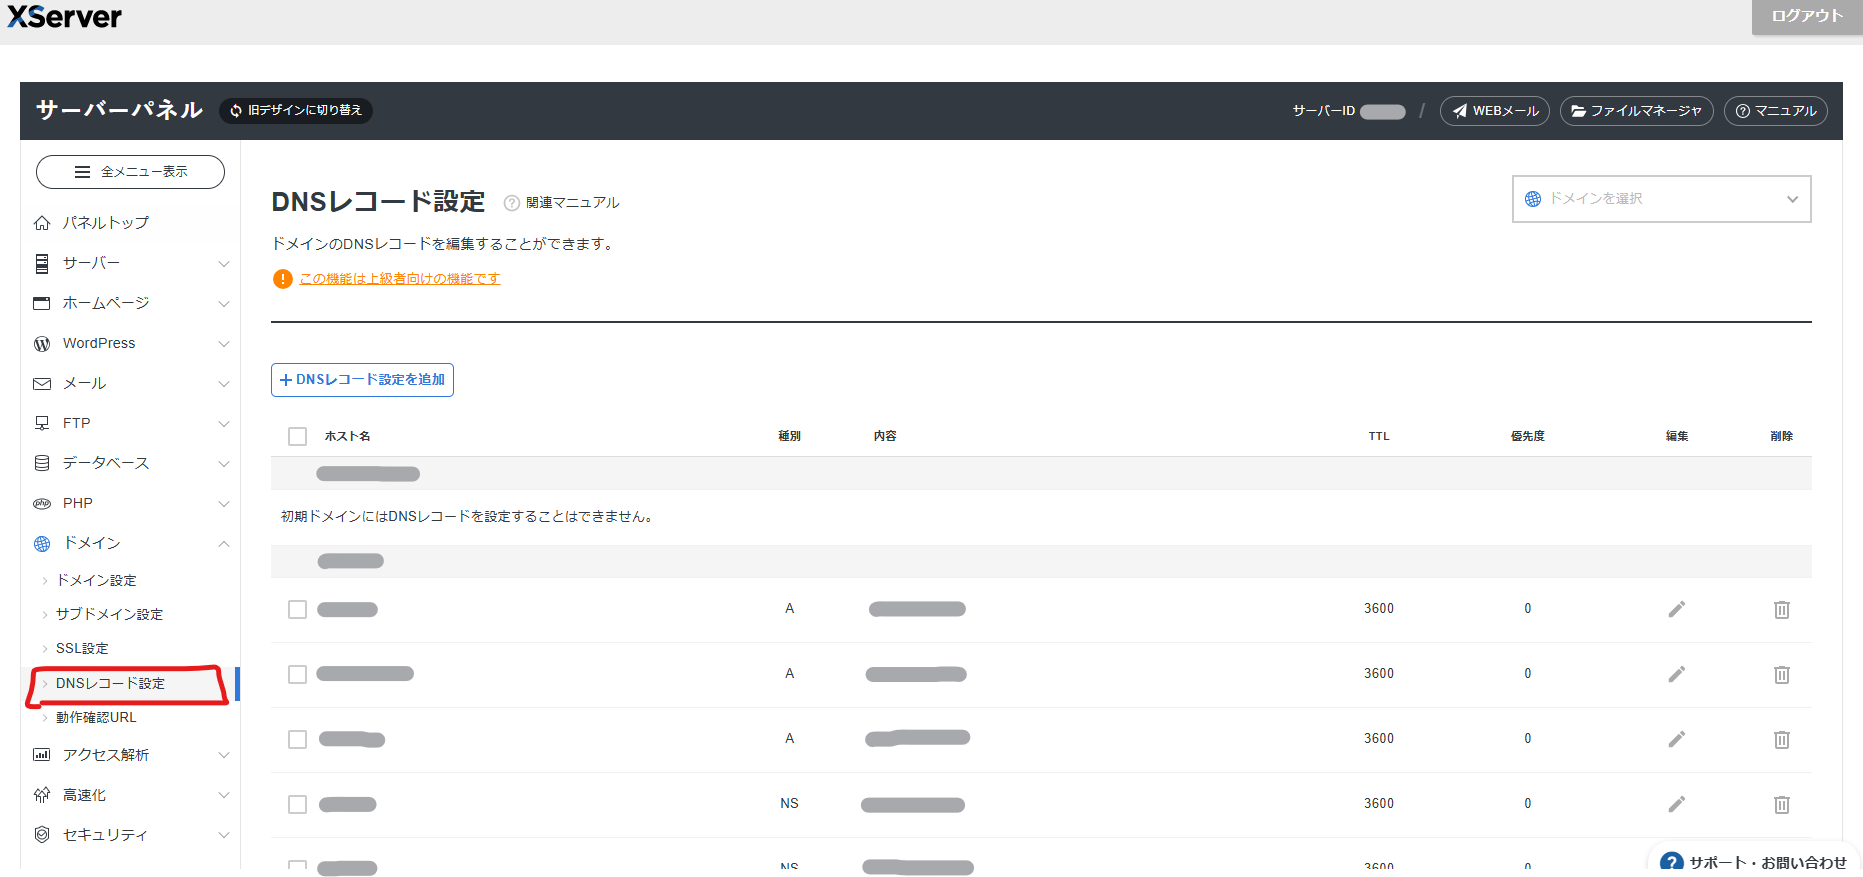This screenshot has width=1863, height=877.
Task: Click DNSレコード設定を追加 button
Action: 362,380
